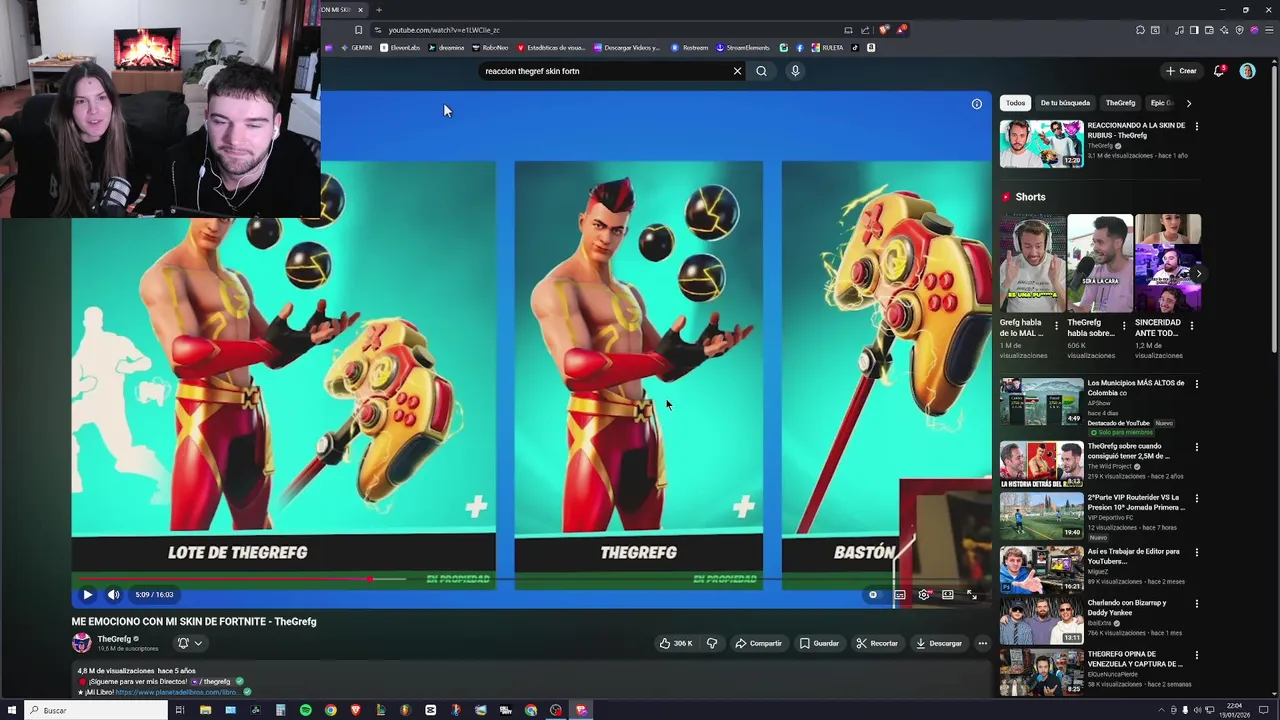
Task: Open the RULETA bookmark
Action: click(x=828, y=47)
